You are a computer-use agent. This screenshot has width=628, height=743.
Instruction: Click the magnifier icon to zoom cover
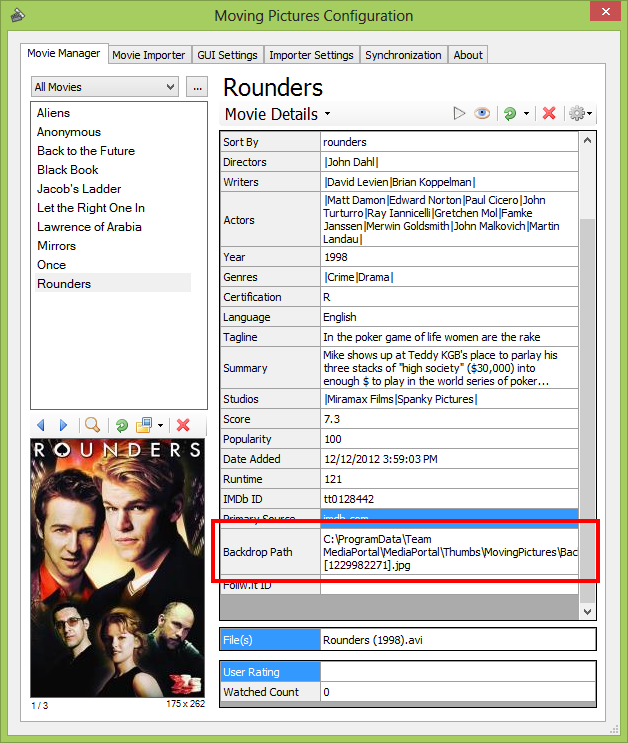coord(92,425)
